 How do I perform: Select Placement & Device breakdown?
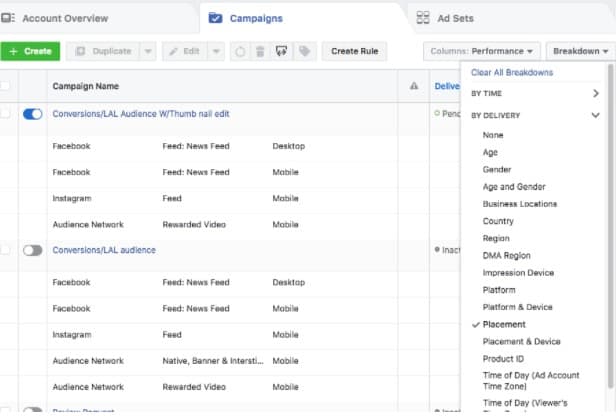click(521, 341)
